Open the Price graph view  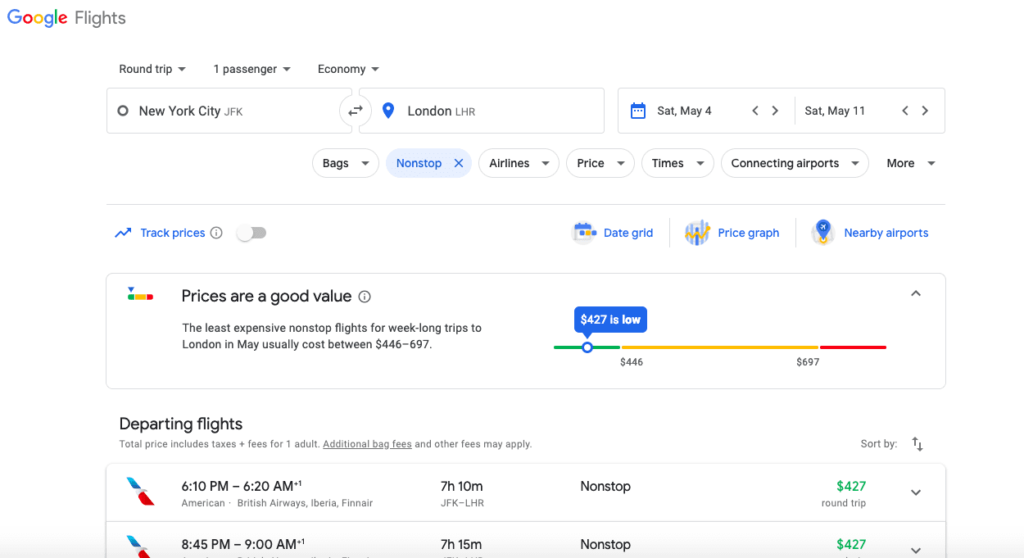[731, 233]
